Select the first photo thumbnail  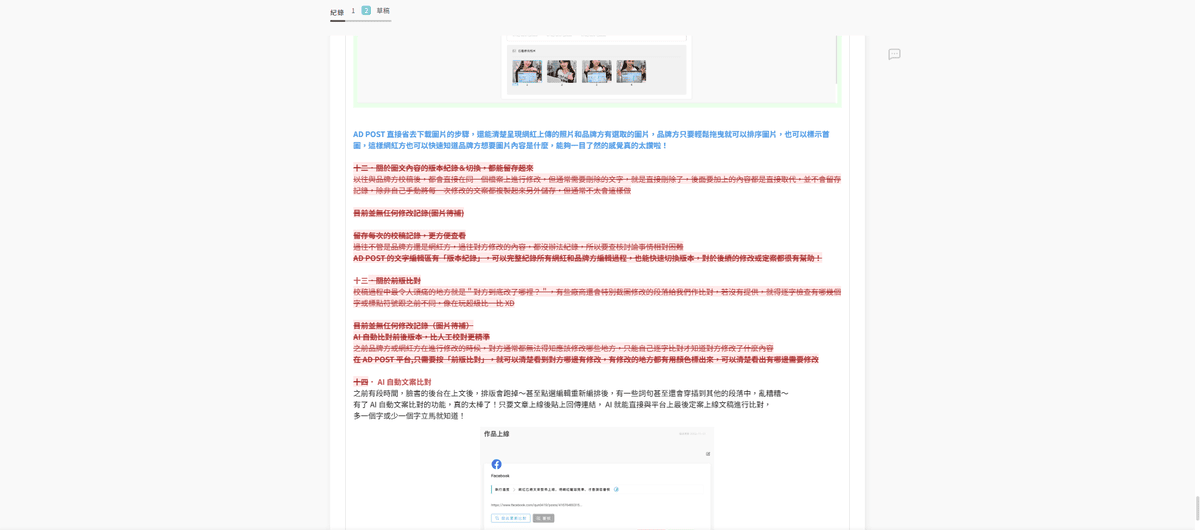(527, 71)
